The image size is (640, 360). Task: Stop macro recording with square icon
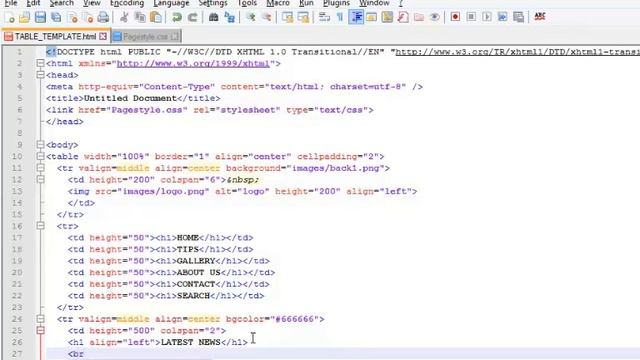[471, 17]
